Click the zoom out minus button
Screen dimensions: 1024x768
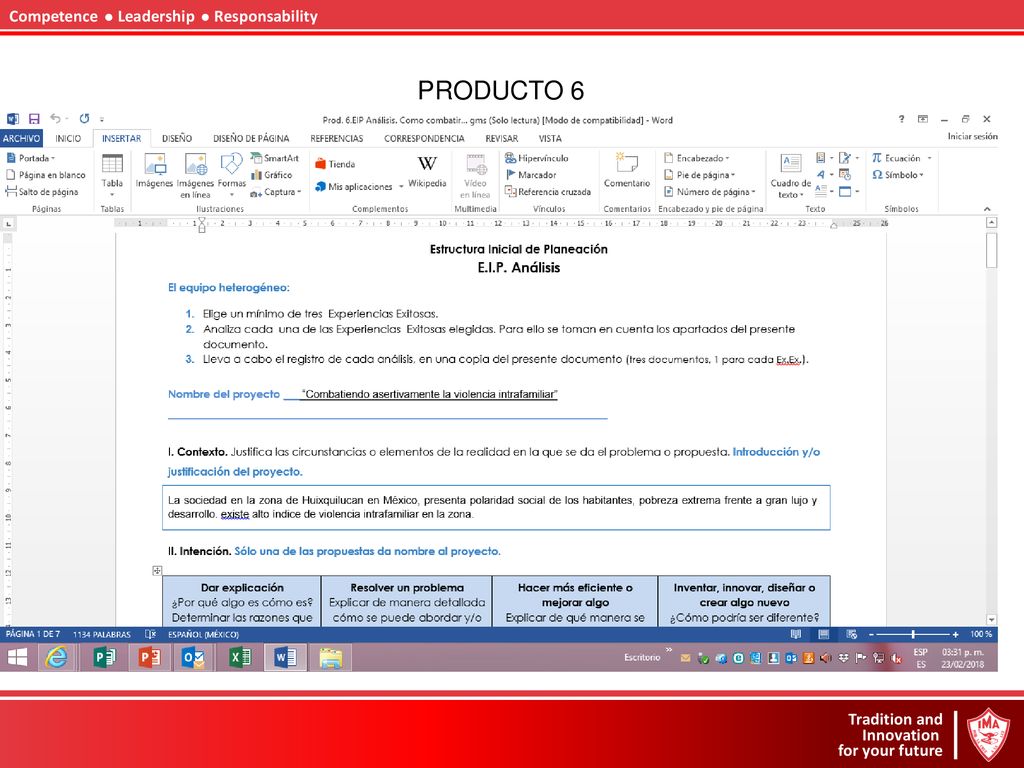coord(871,634)
